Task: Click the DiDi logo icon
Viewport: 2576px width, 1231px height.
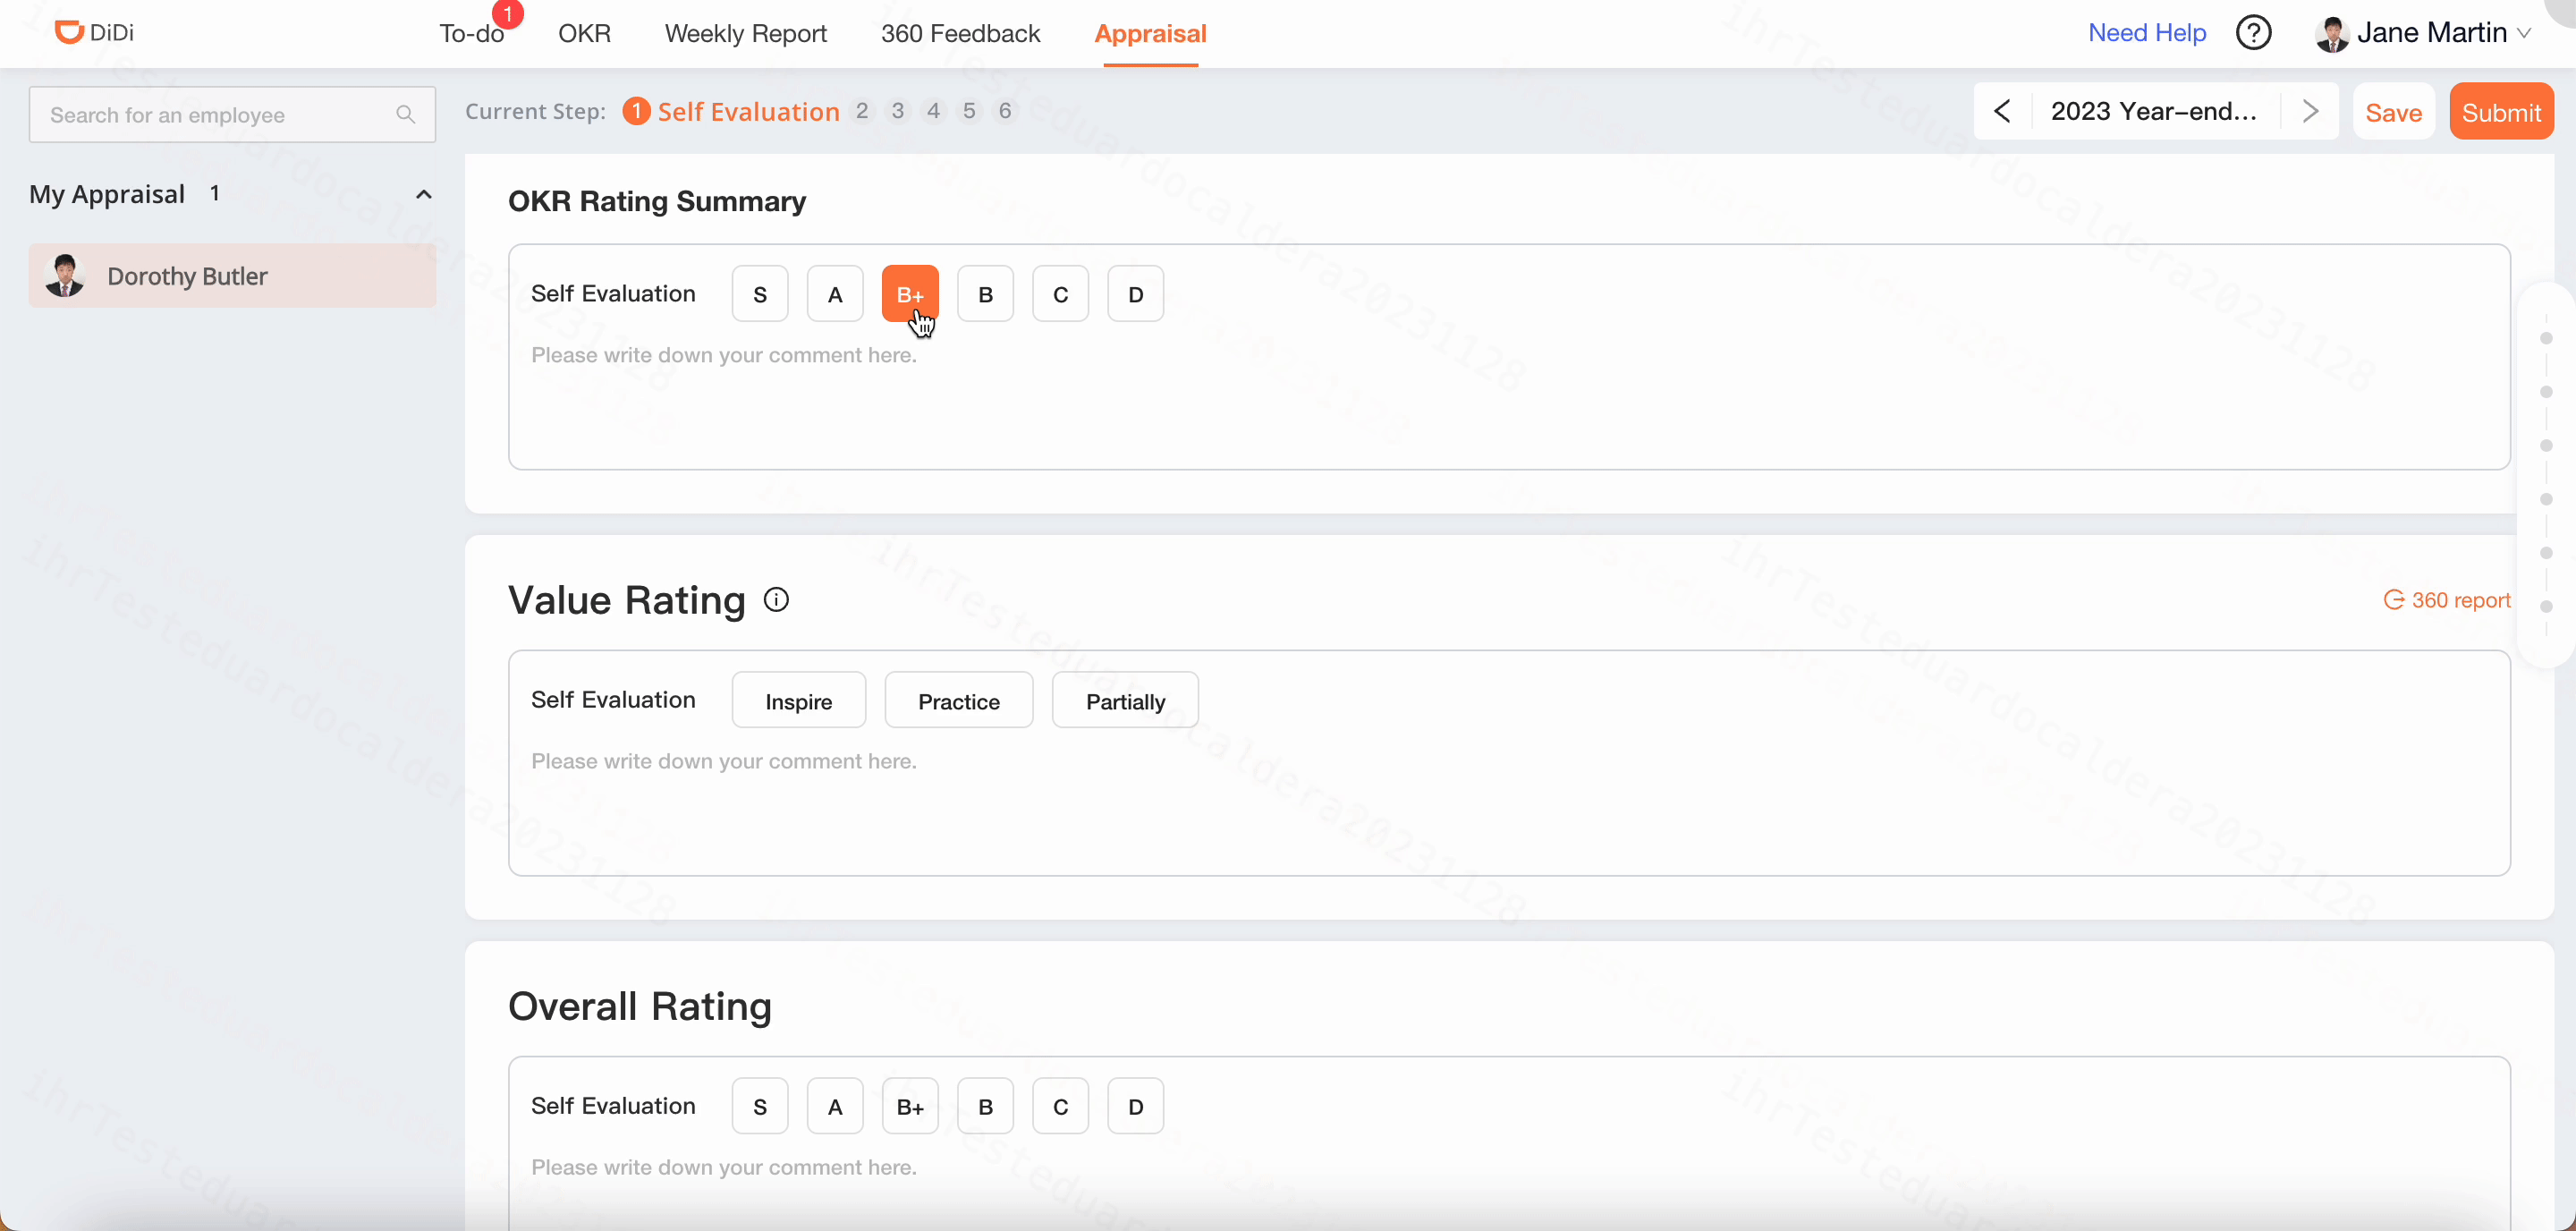Action: tap(68, 32)
